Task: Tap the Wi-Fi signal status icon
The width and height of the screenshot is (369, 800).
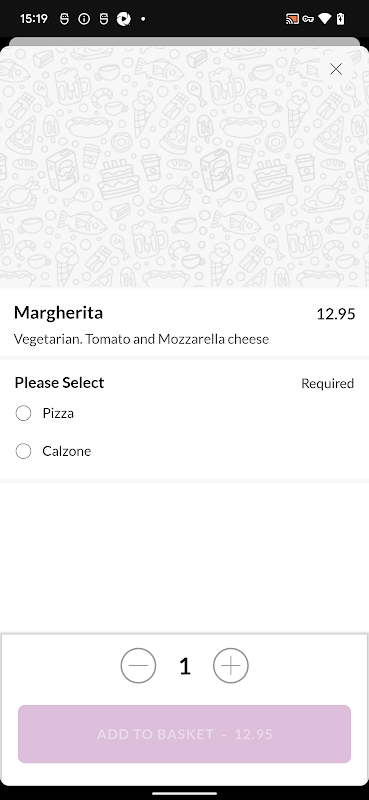Action: tap(325, 19)
